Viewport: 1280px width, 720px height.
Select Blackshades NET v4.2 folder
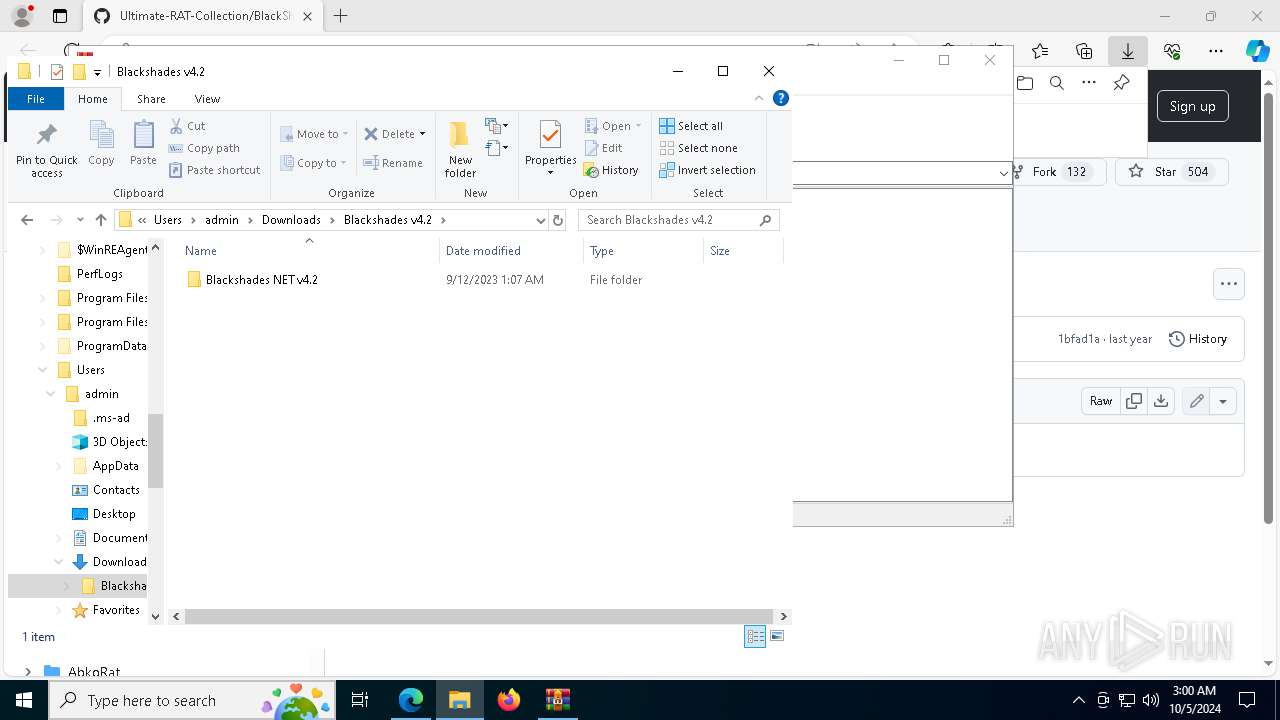click(261, 280)
